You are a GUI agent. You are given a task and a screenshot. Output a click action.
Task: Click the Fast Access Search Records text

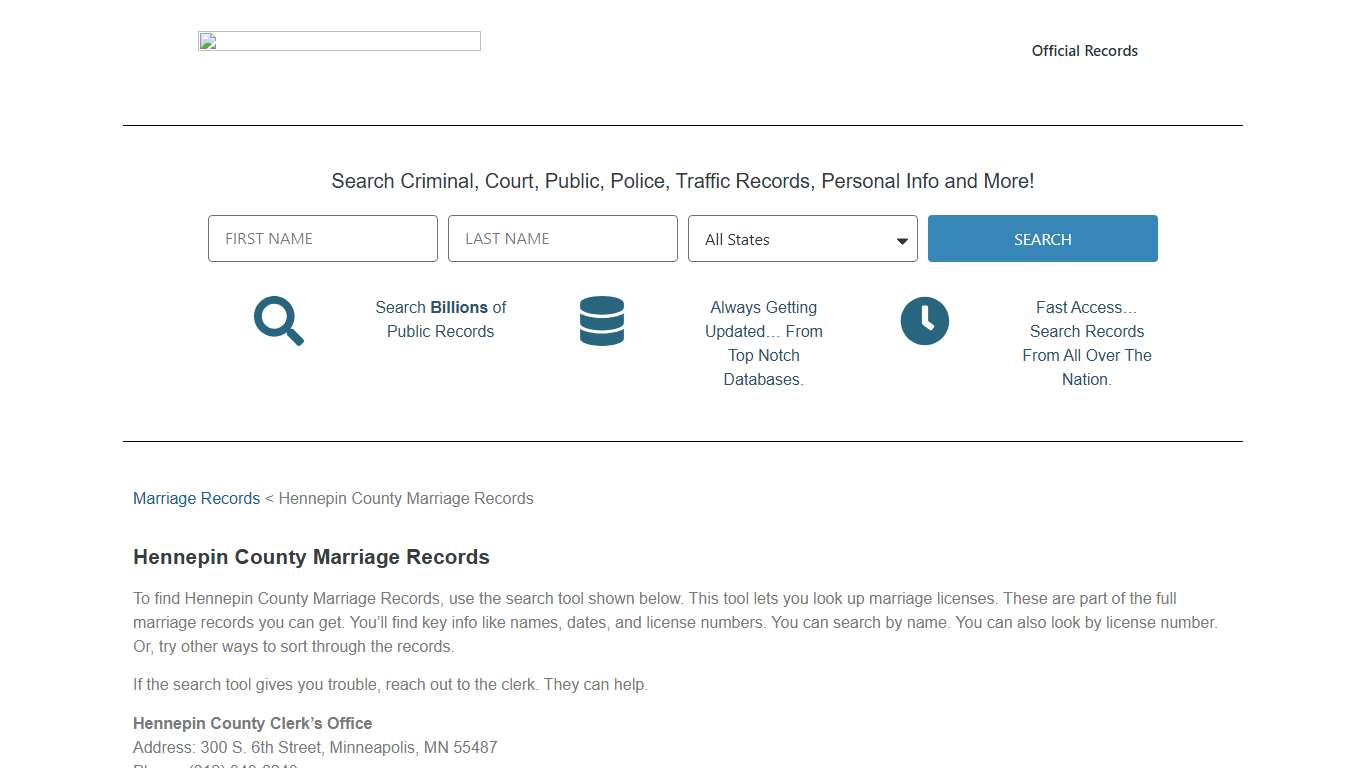pos(1087,343)
